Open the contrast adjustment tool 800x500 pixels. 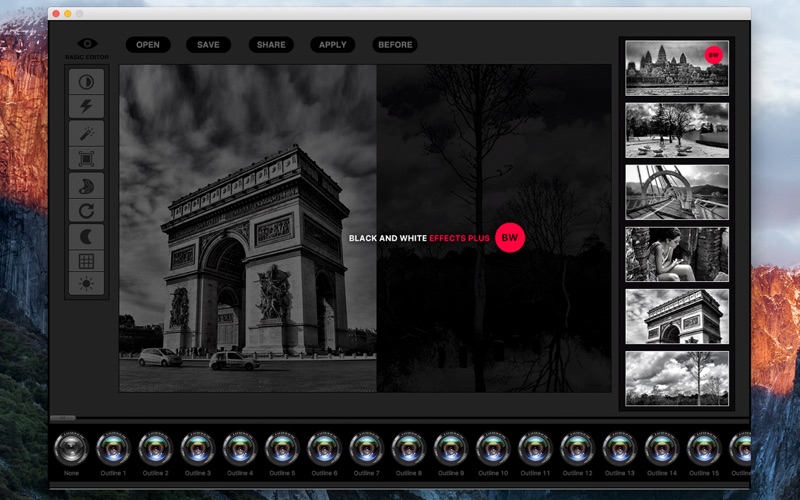click(x=86, y=82)
